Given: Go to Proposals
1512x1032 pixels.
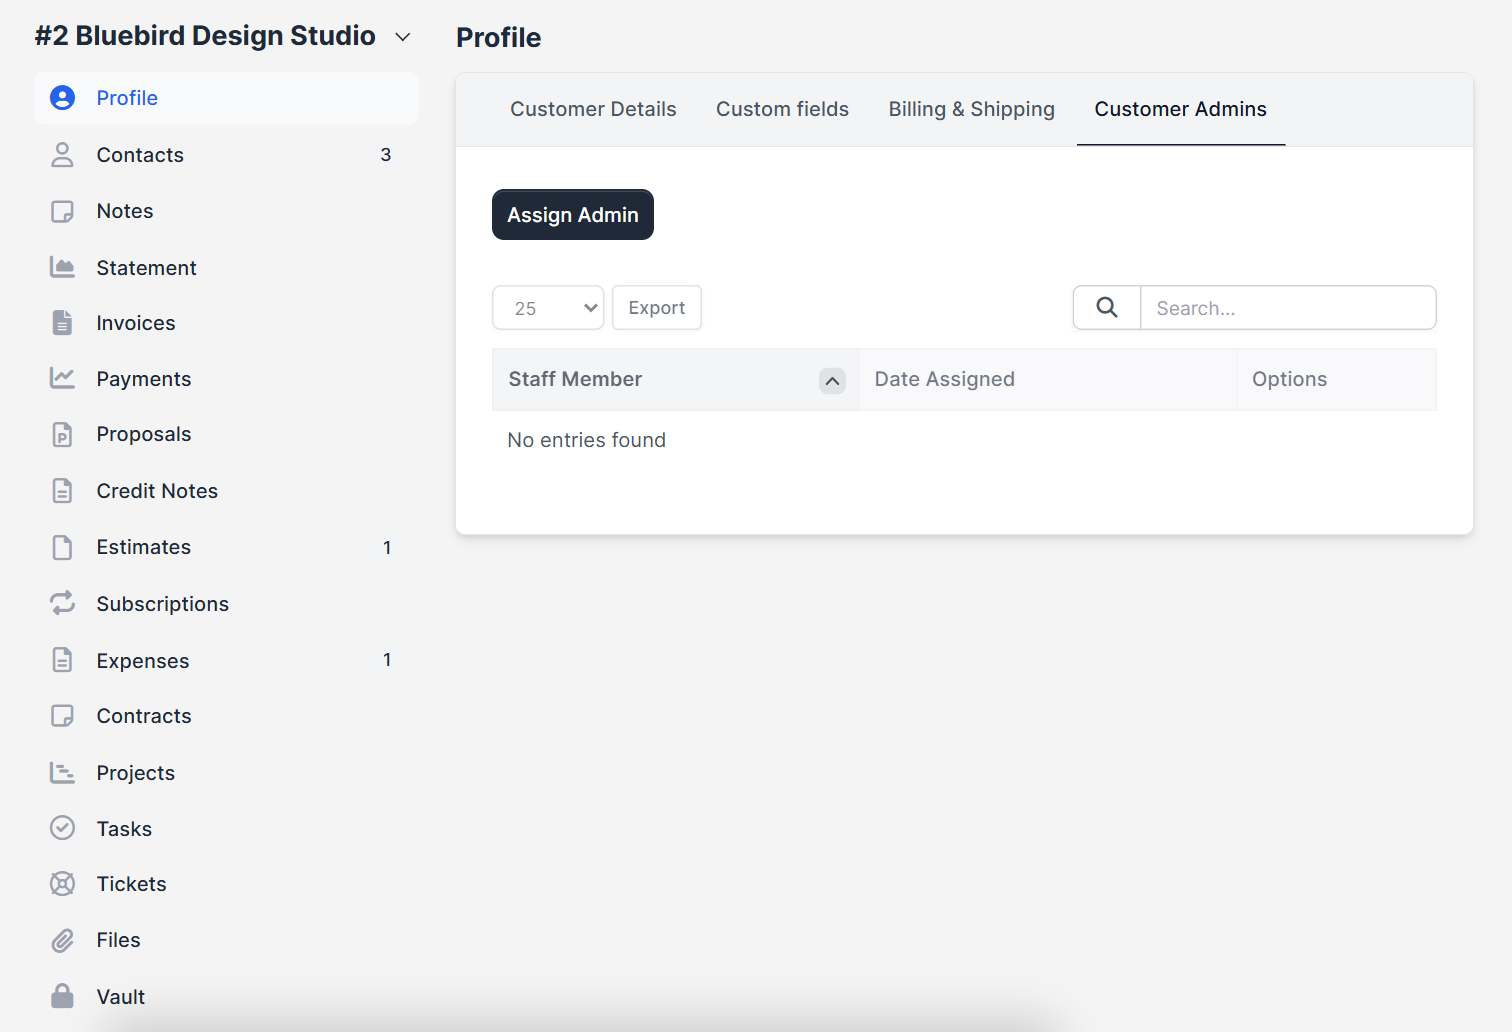Looking at the screenshot, I should (x=226, y=434).
